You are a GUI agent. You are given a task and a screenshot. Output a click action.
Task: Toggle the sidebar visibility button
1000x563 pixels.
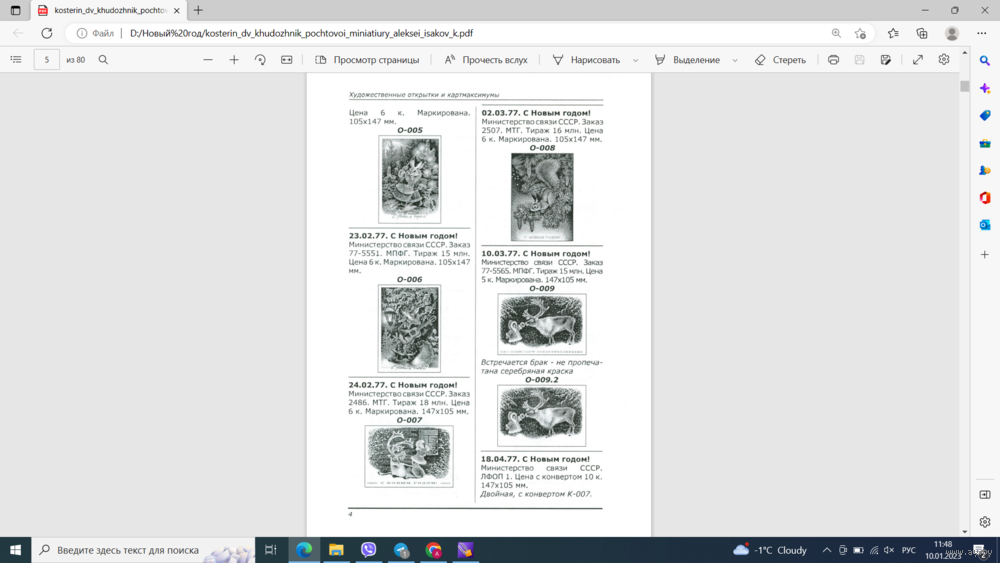click(985, 495)
